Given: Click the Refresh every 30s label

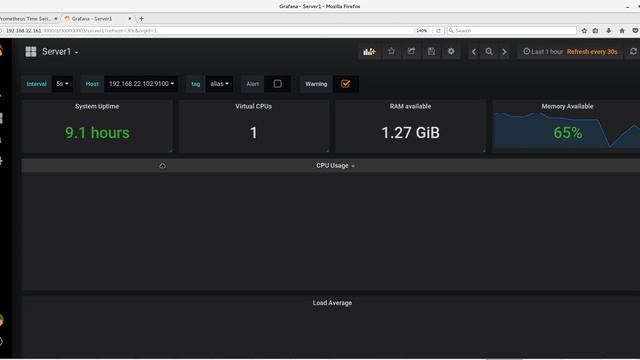Looking at the screenshot, I should (592, 52).
